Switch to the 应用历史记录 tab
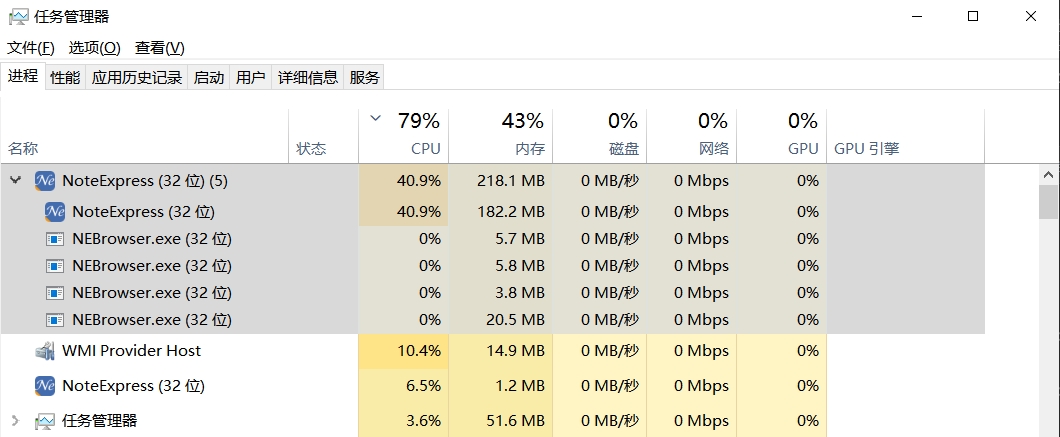The width and height of the screenshot is (1060, 437). (137, 77)
